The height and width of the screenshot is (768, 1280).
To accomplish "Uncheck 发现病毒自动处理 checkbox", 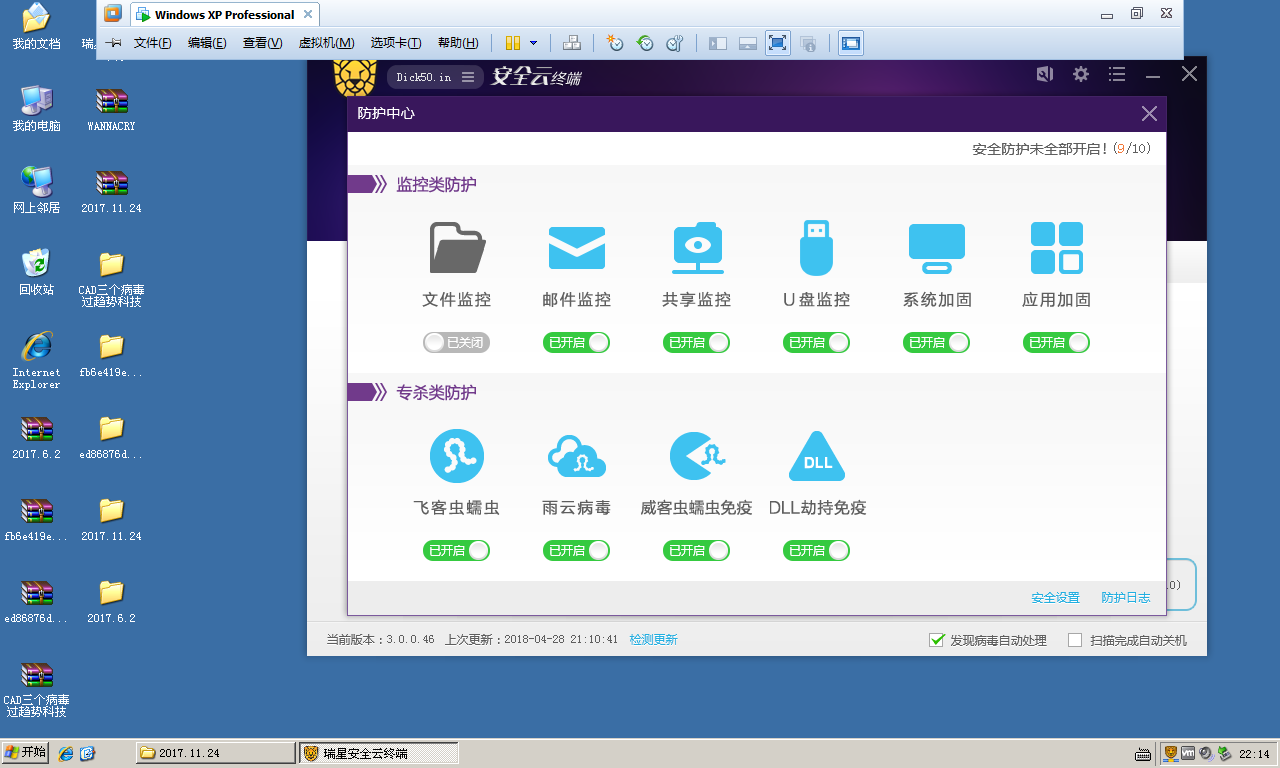I will [x=937, y=640].
